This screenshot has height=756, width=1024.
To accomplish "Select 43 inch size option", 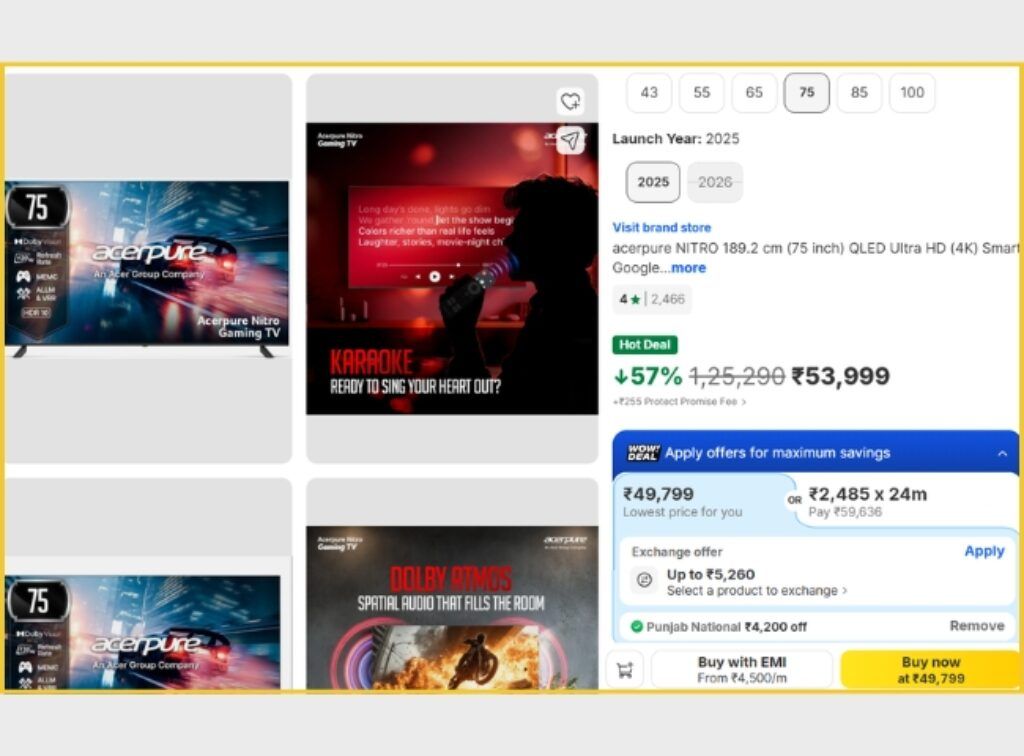I will tap(649, 93).
